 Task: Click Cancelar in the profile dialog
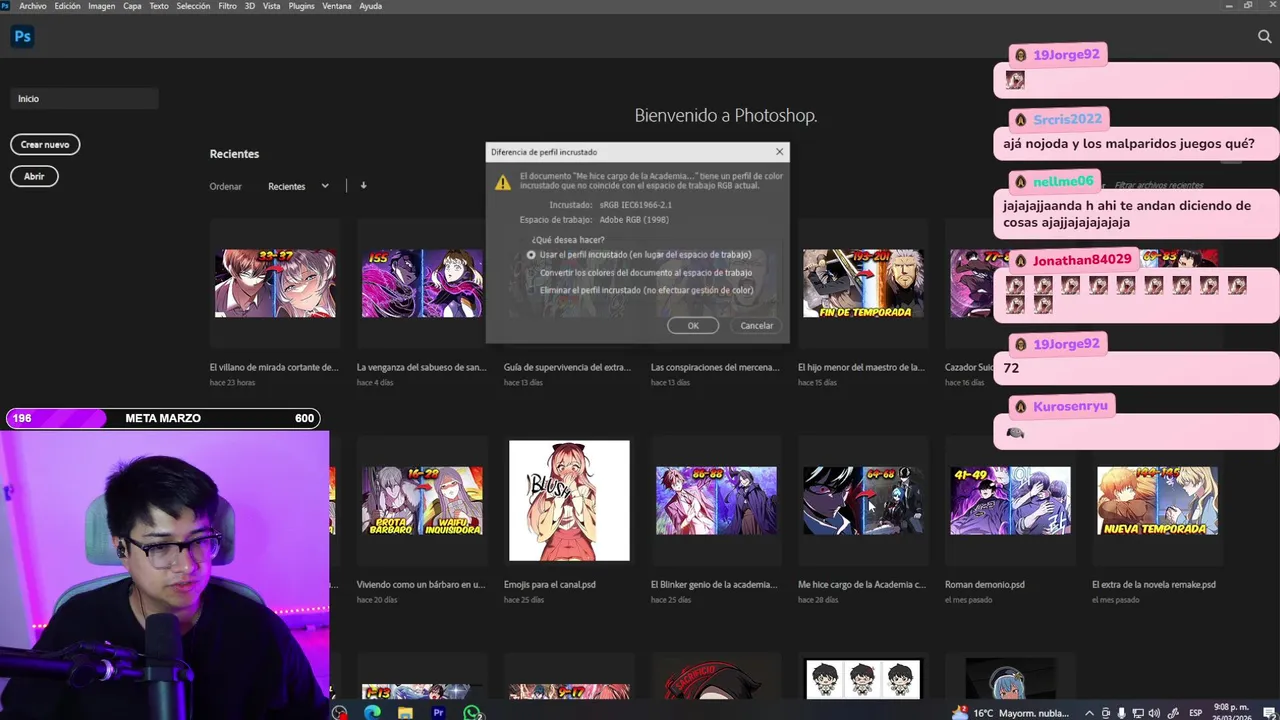[757, 326]
